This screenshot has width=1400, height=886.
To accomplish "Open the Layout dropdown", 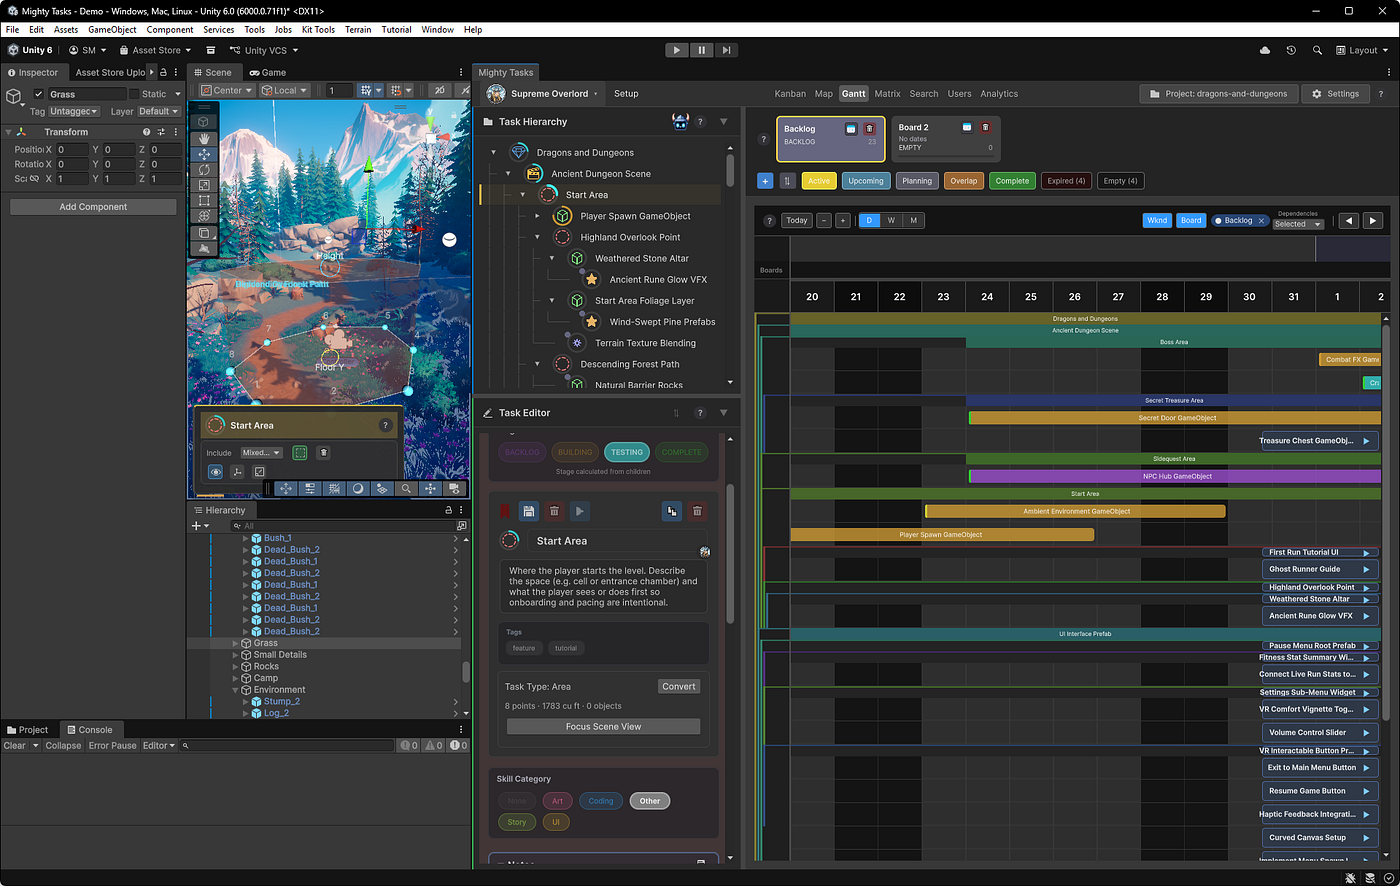I will (1362, 50).
